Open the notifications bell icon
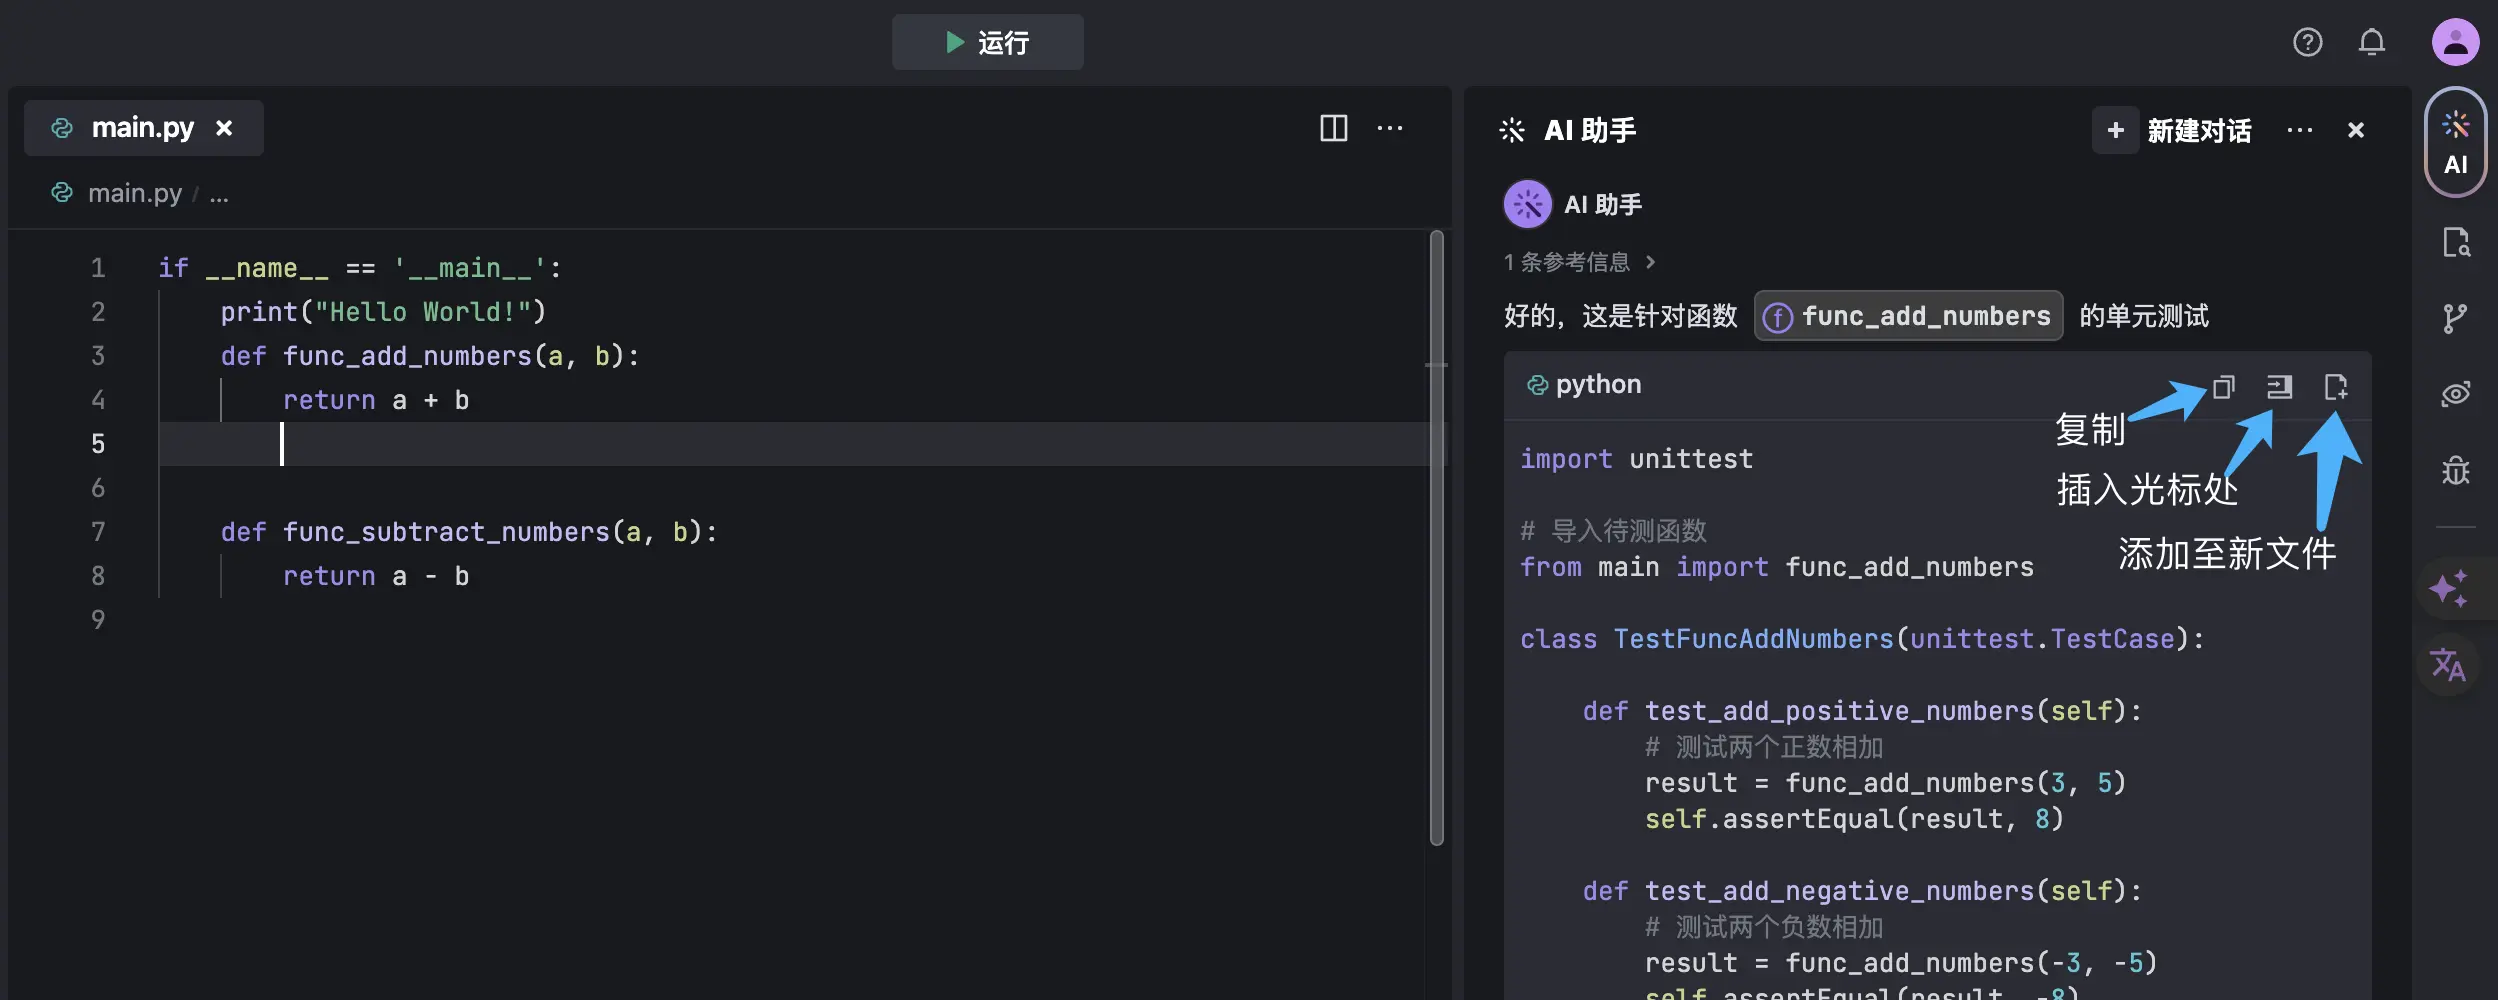This screenshot has width=2498, height=1000. click(2372, 42)
